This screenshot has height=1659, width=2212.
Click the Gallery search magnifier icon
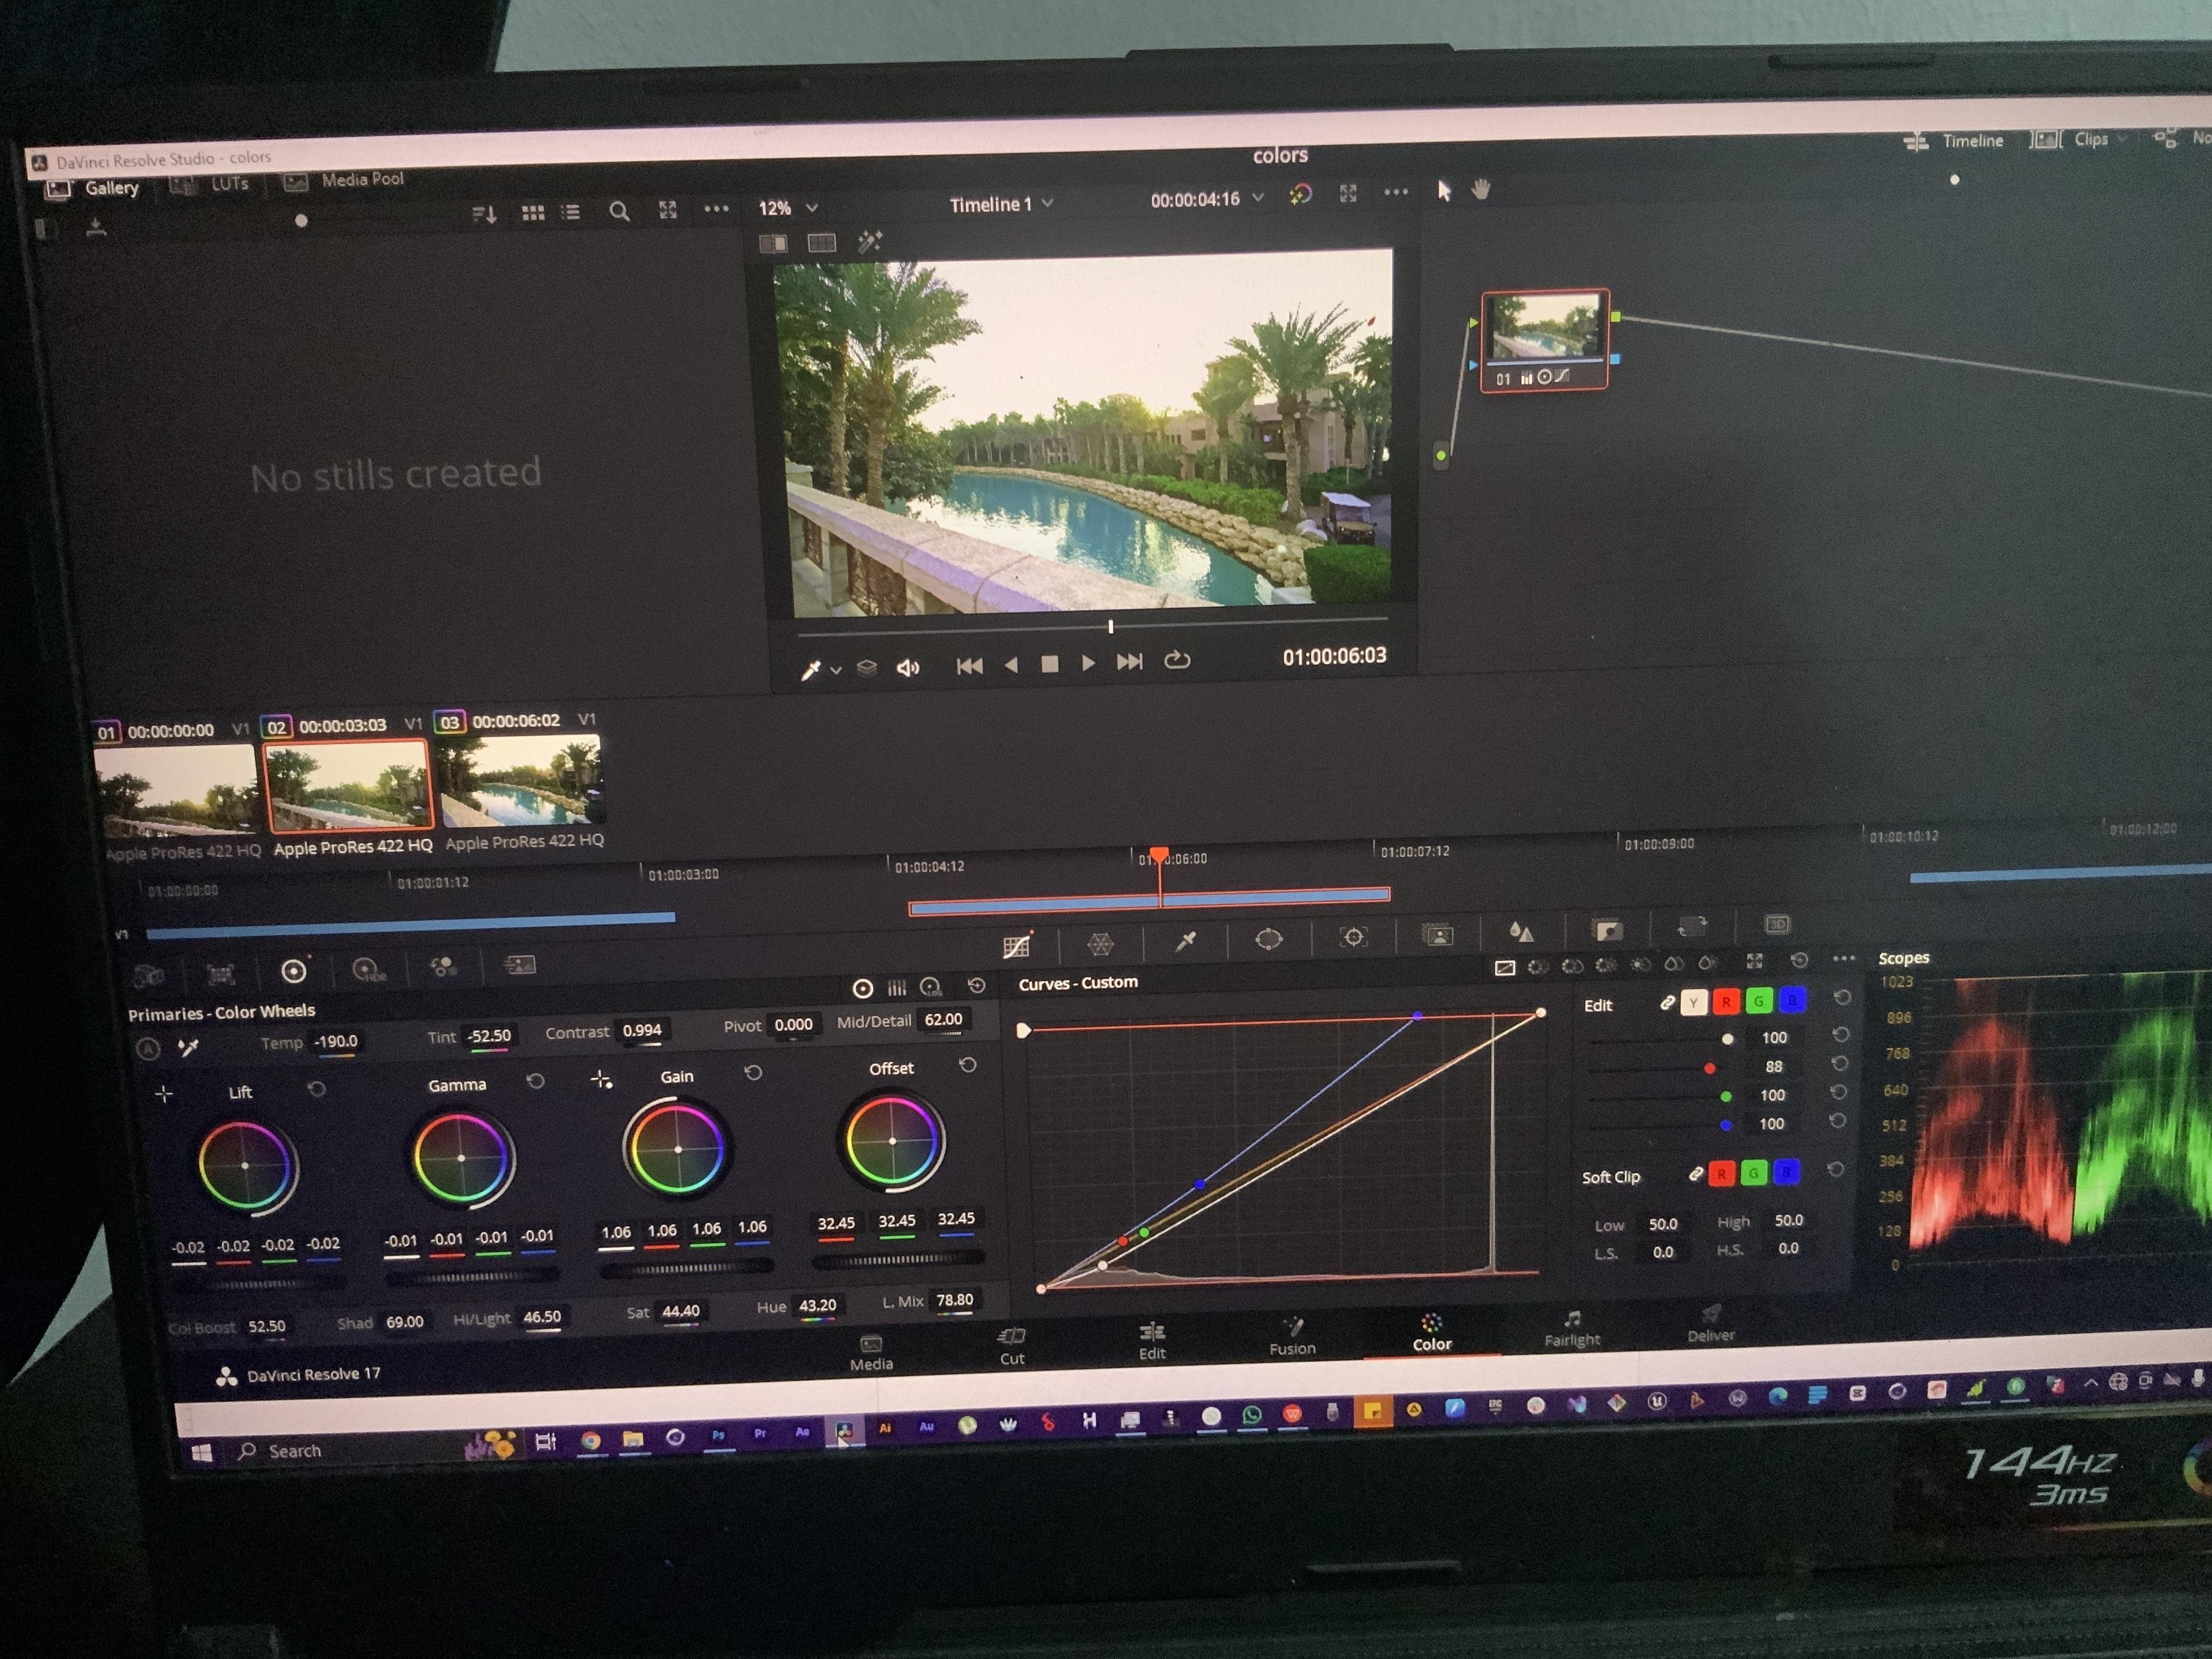(619, 211)
